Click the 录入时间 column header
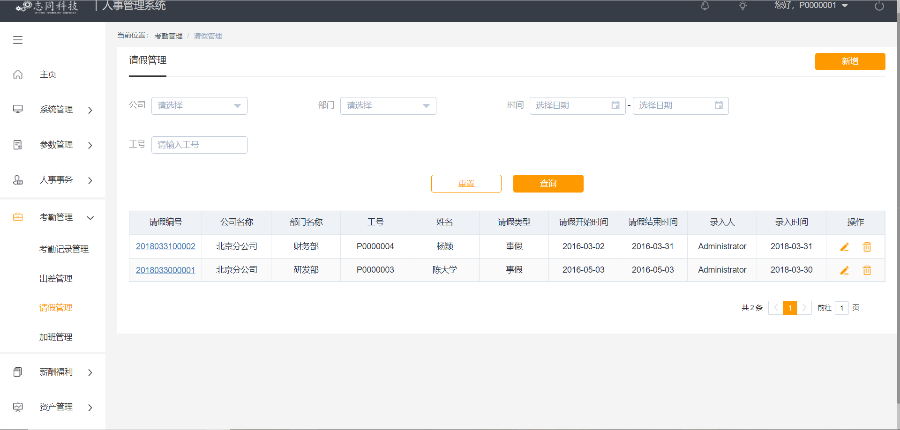 (792, 222)
